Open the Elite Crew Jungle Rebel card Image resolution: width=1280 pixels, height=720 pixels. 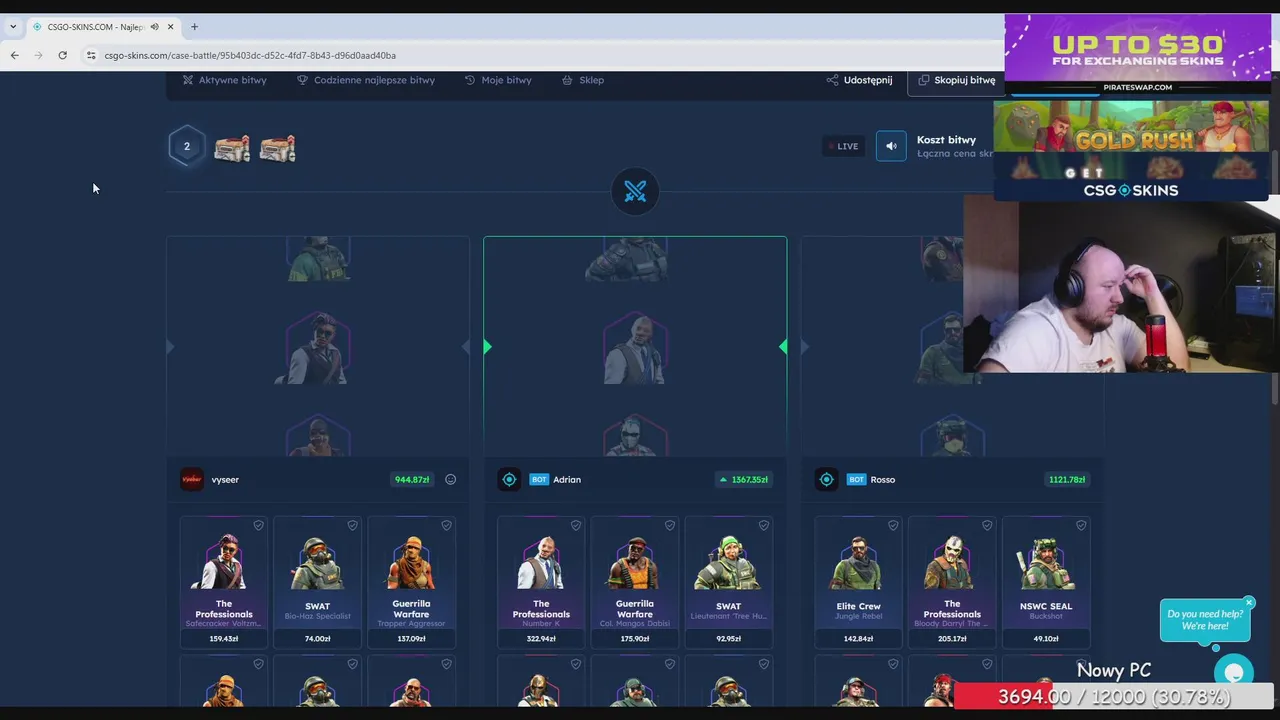tap(859, 582)
